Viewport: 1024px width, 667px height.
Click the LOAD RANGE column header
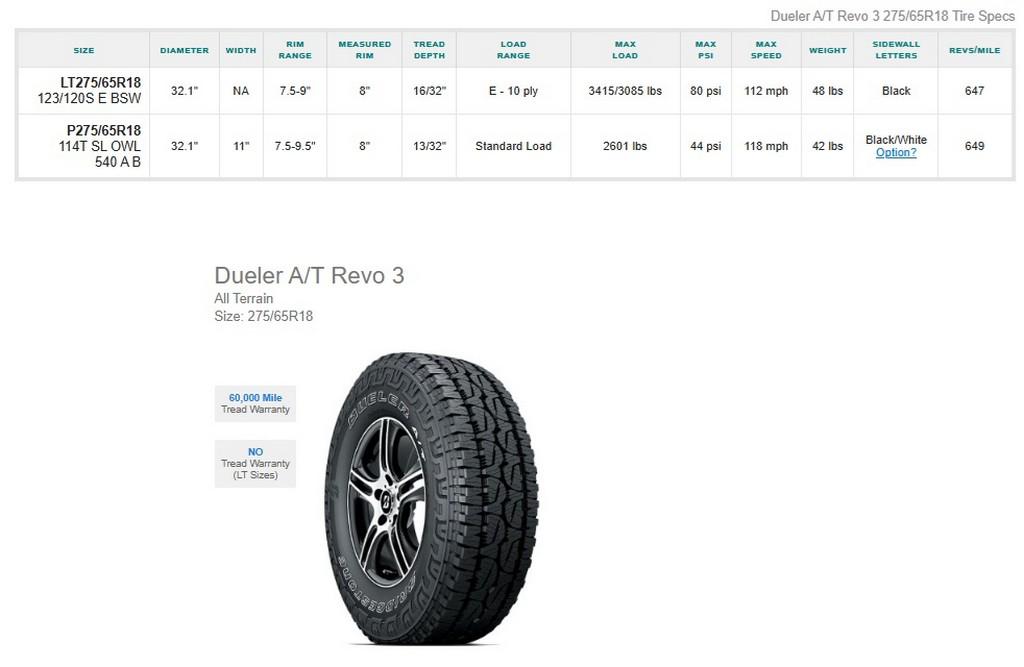pos(513,49)
